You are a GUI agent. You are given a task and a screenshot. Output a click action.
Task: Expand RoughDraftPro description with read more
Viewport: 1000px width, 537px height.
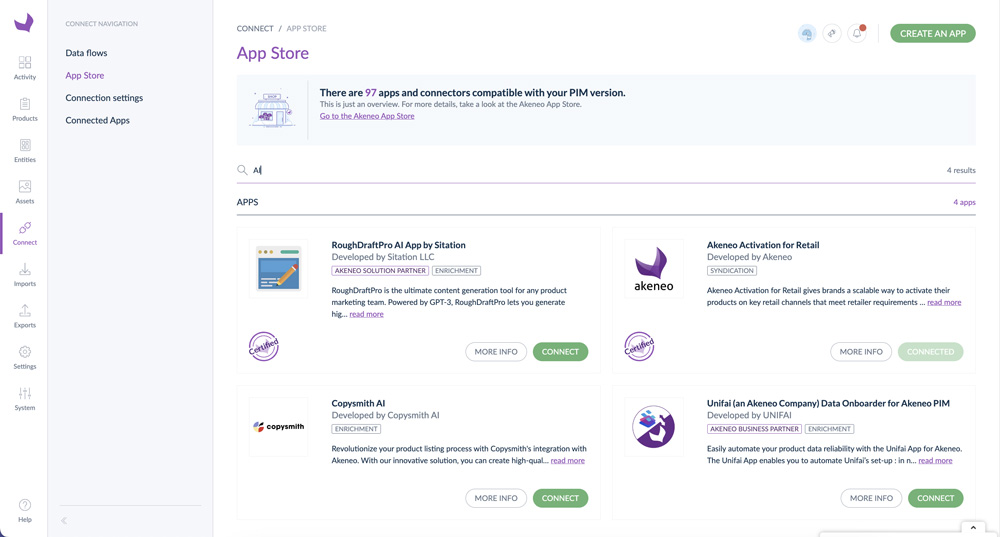(x=366, y=314)
